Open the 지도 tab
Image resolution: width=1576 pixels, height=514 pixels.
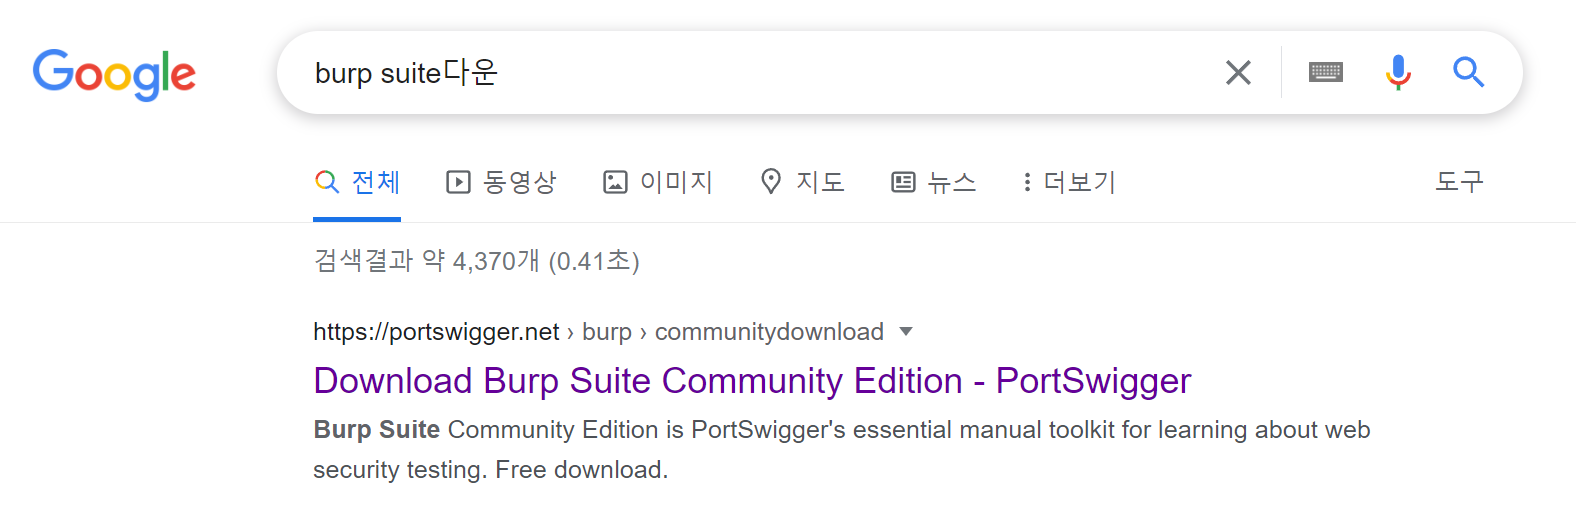pos(802,182)
